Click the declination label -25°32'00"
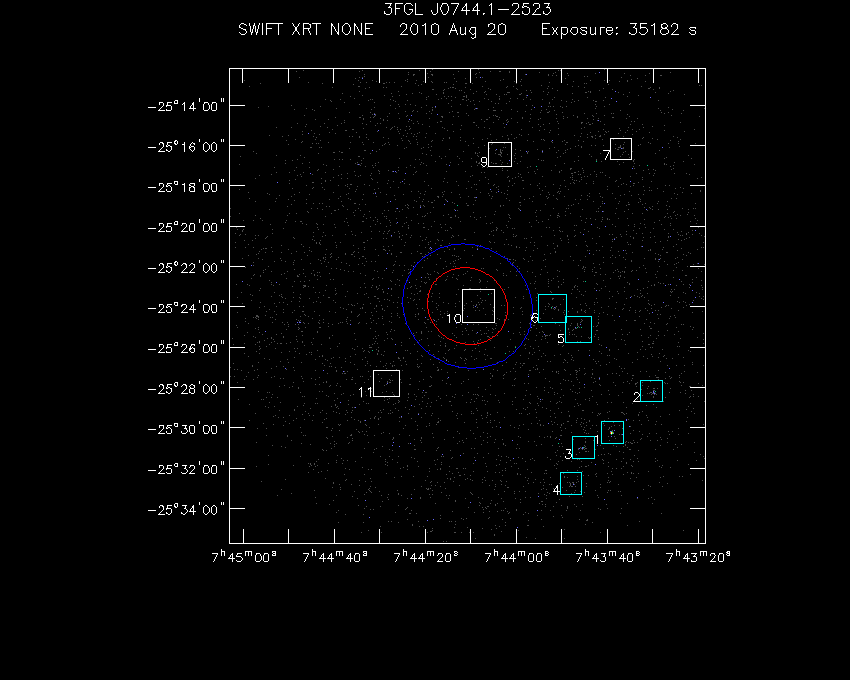Viewport: 850px width, 680px height. 186,469
